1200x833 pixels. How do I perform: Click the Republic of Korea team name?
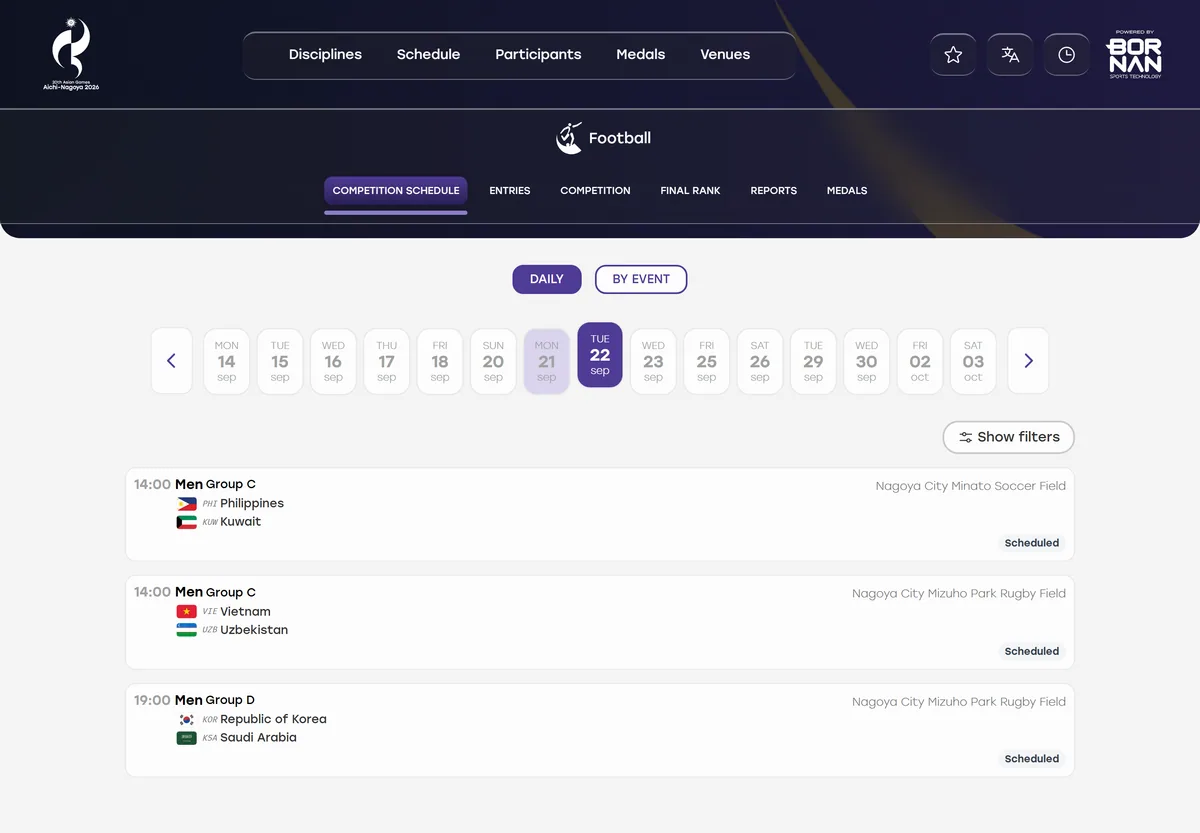[x=273, y=719]
